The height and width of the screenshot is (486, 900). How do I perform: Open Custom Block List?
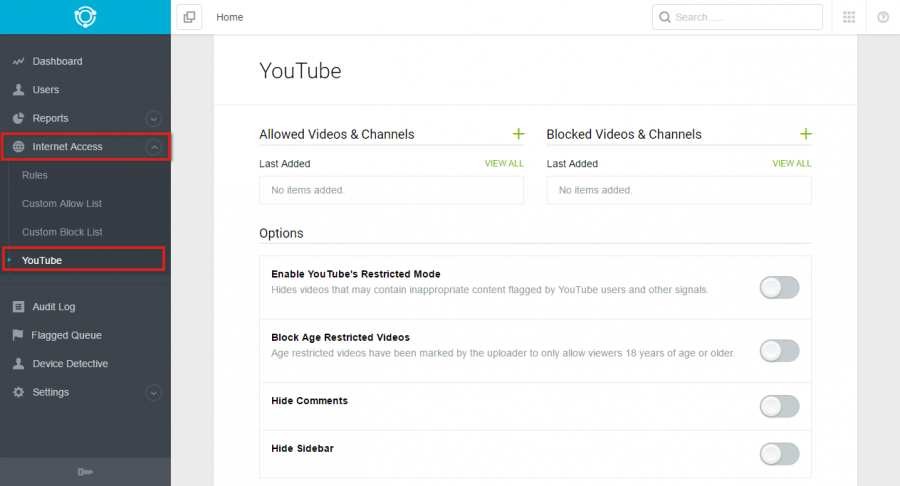[x=62, y=232]
